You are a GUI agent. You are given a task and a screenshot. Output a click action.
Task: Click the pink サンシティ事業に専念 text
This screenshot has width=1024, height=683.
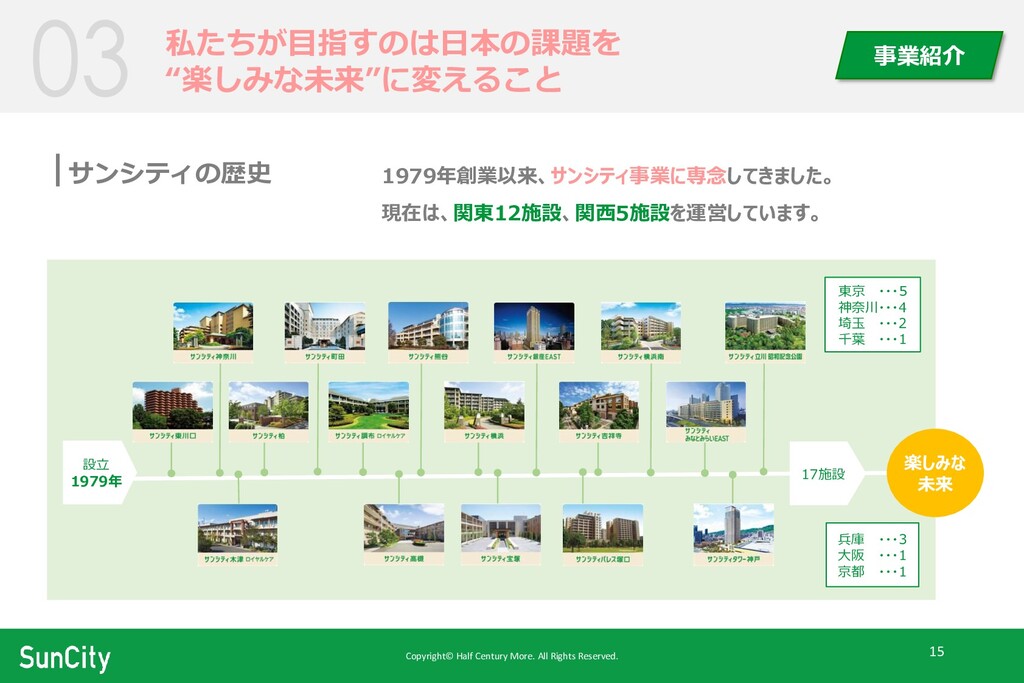pyautogui.click(x=638, y=176)
